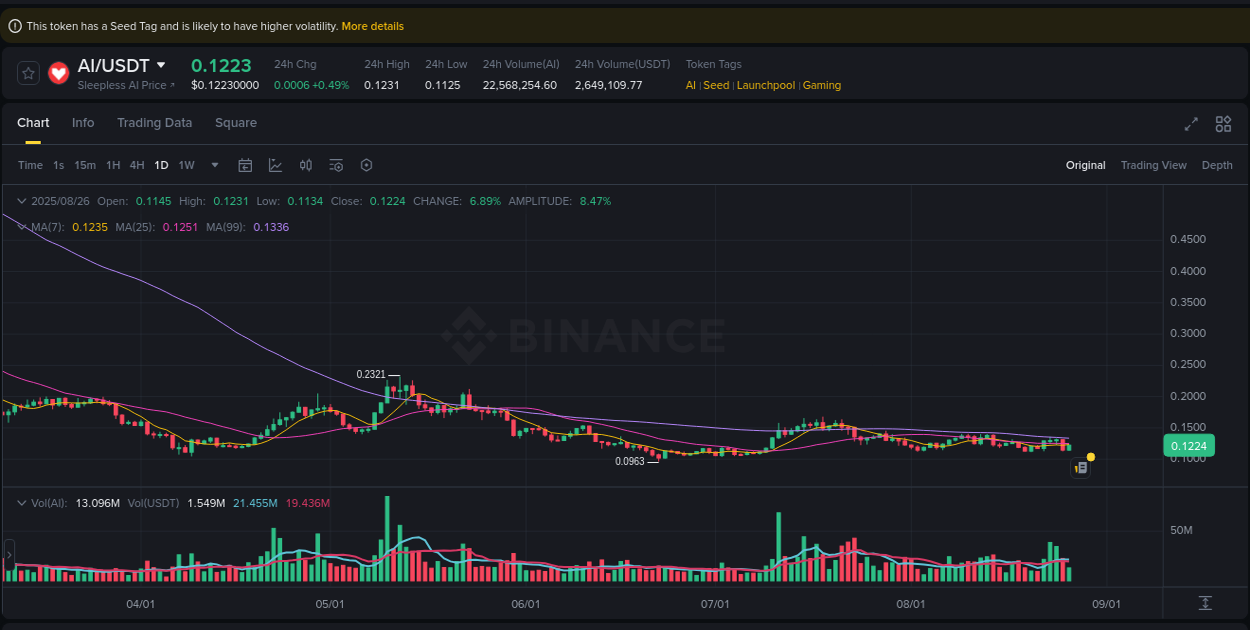1250x630 pixels.
Task: Open preferences via the hexagon gear icon
Action: [x=366, y=165]
